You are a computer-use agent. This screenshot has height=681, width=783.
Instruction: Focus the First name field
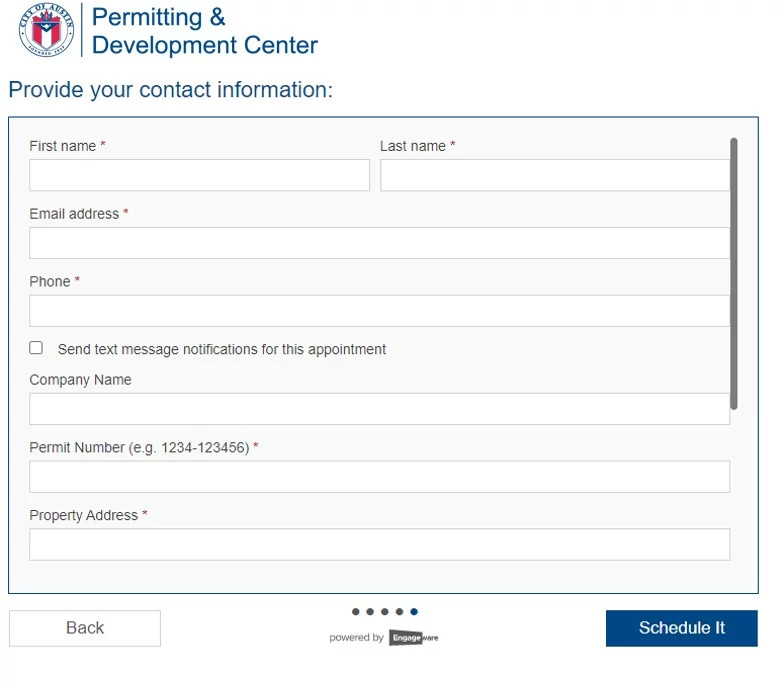(x=199, y=175)
